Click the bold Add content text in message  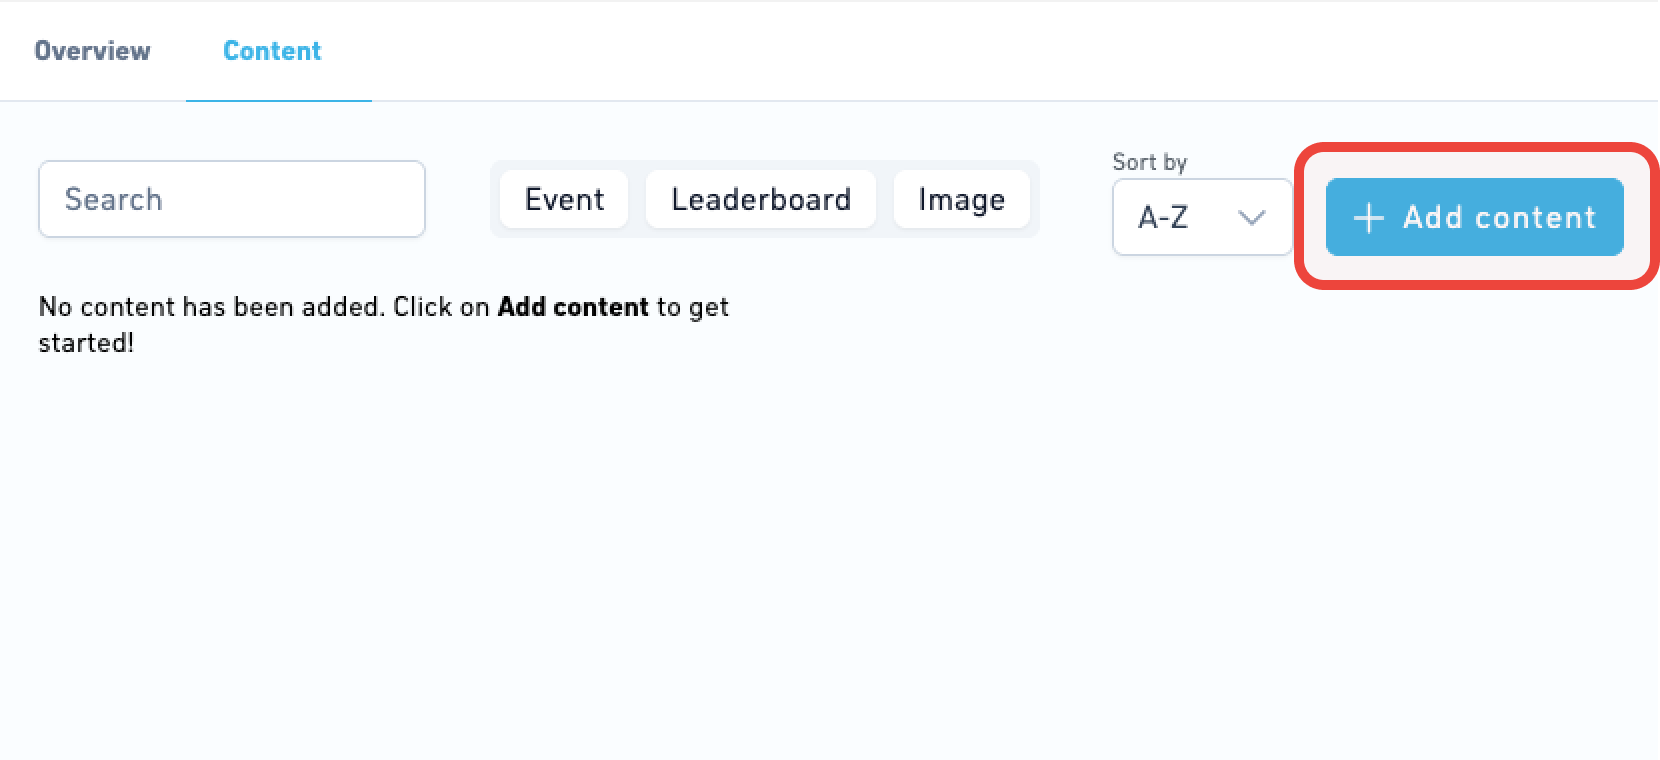click(x=573, y=306)
